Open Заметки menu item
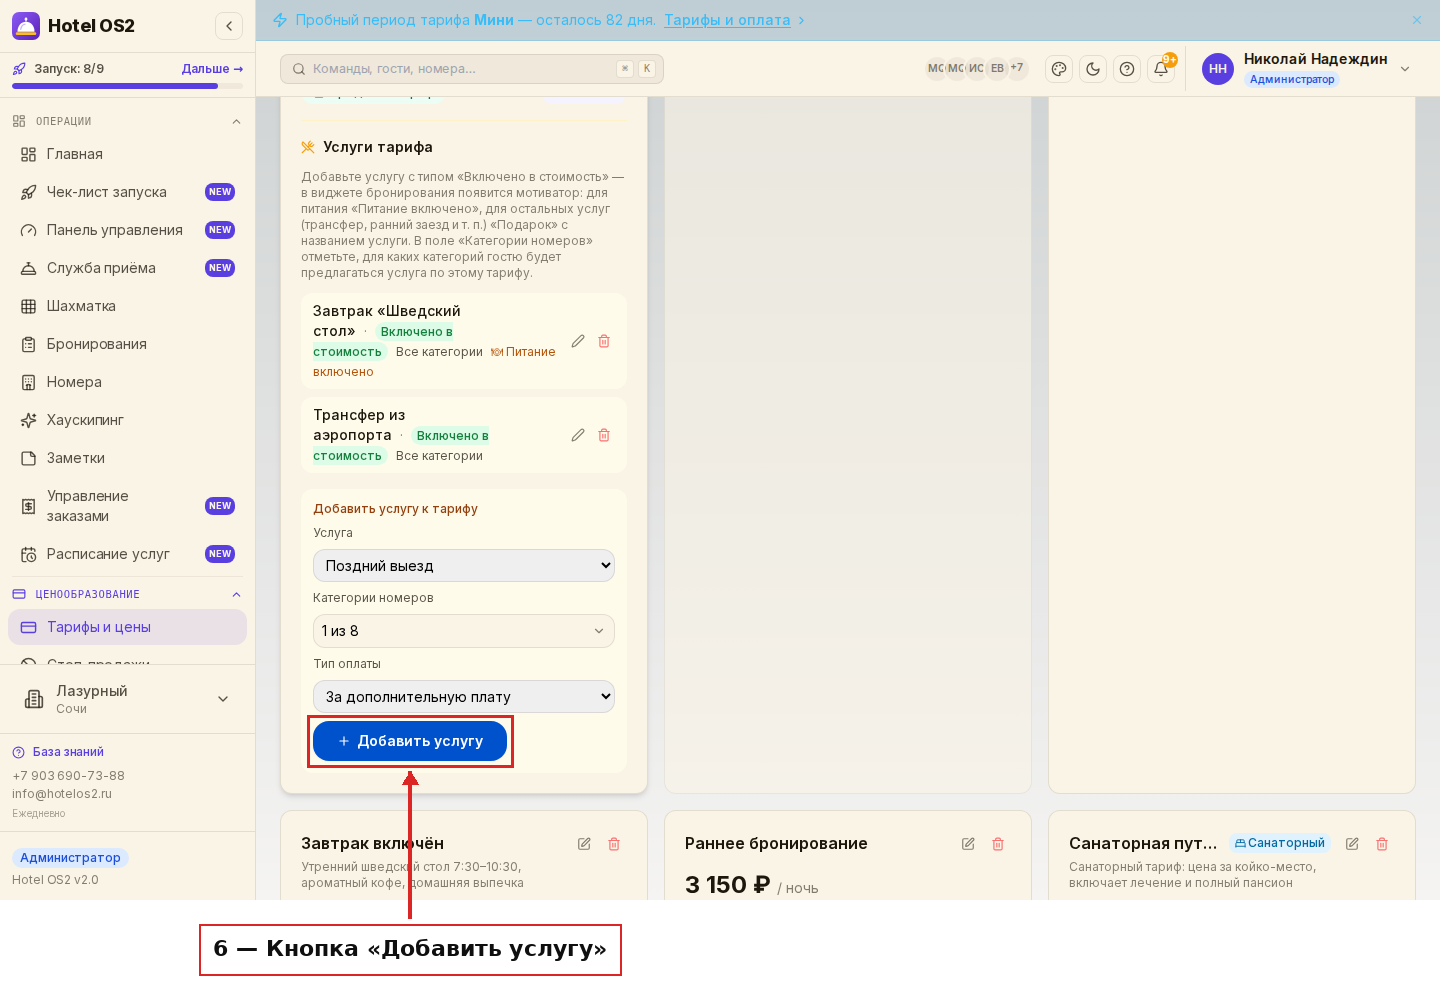1440x999 pixels. [x=127, y=458]
